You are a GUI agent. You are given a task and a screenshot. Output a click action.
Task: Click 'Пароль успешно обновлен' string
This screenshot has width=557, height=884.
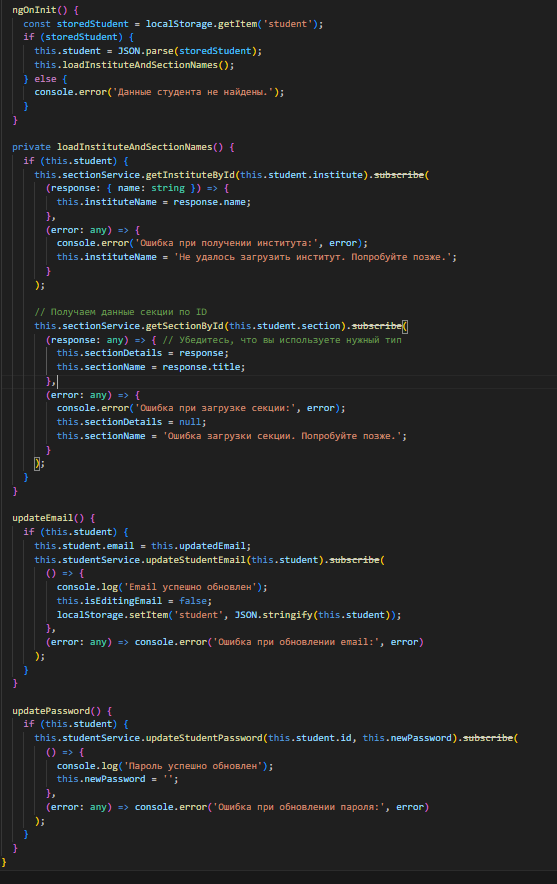coord(193,766)
